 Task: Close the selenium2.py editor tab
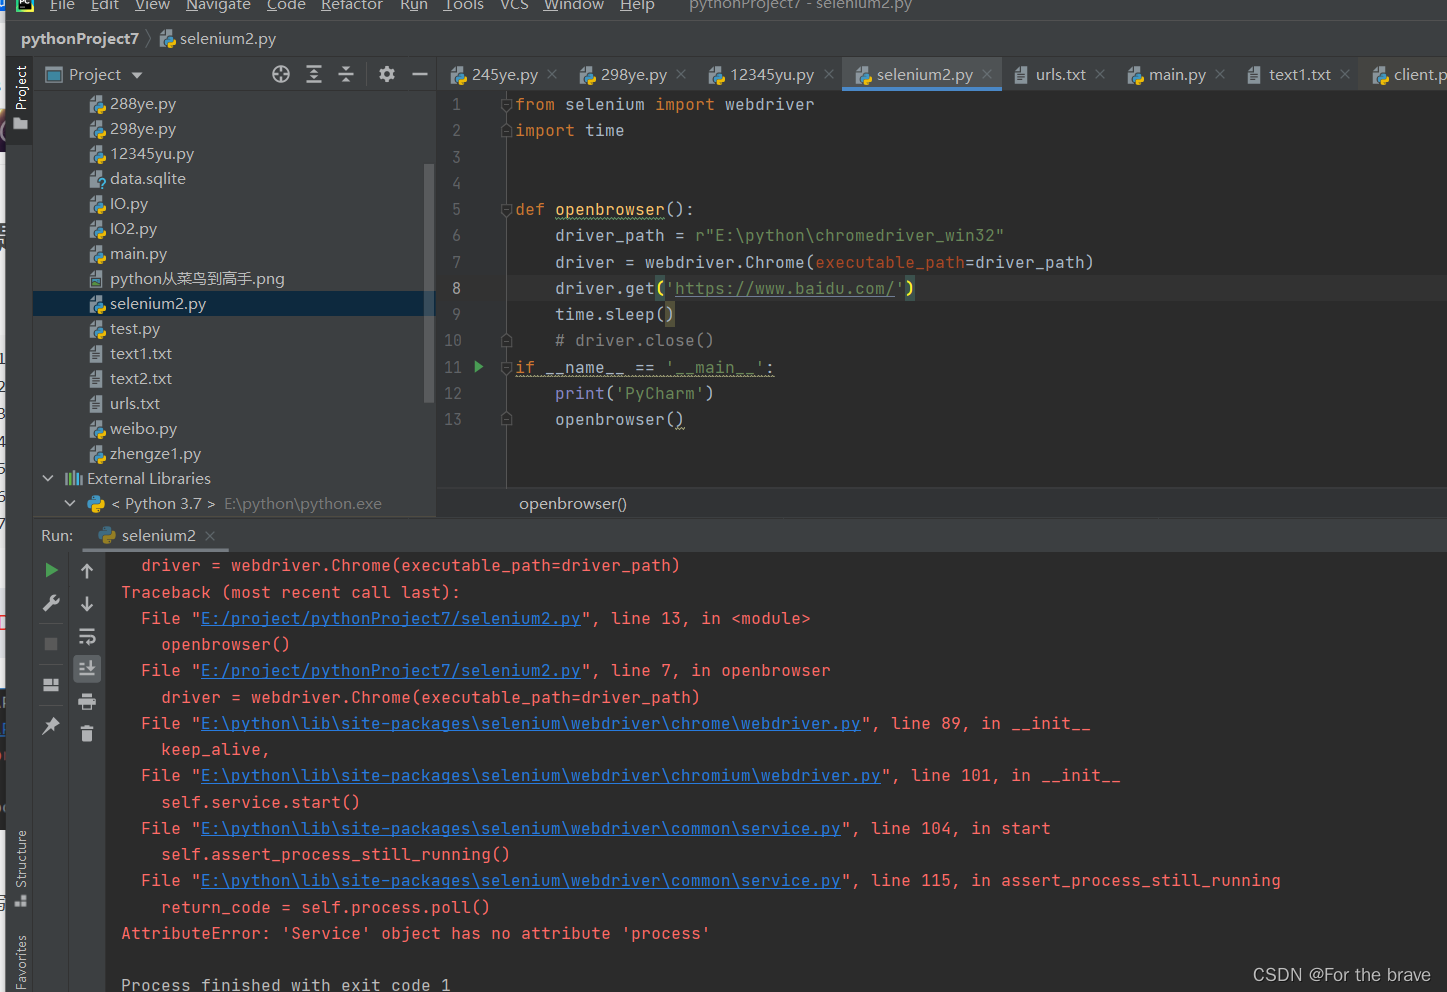coord(987,74)
